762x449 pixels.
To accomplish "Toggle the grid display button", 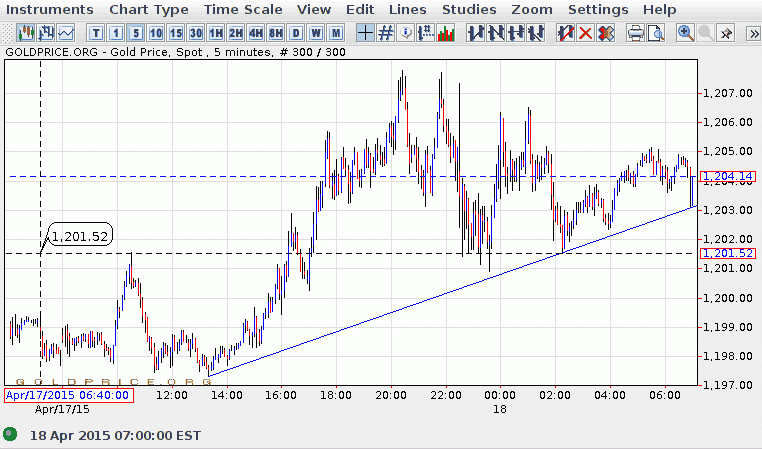I will (x=385, y=33).
